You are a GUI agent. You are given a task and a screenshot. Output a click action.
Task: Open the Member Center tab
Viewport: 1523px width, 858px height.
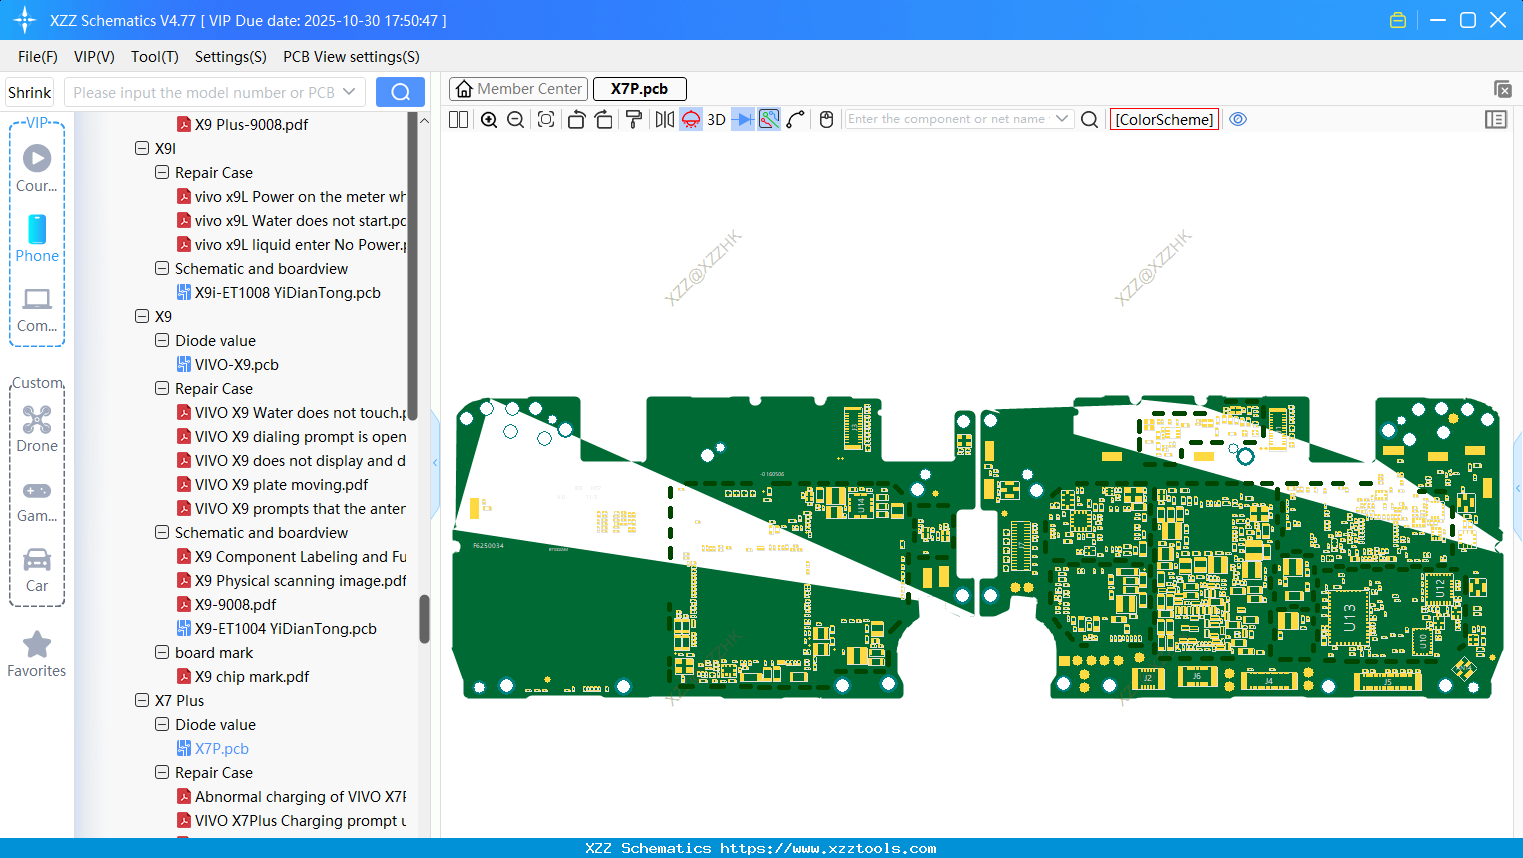(x=519, y=89)
